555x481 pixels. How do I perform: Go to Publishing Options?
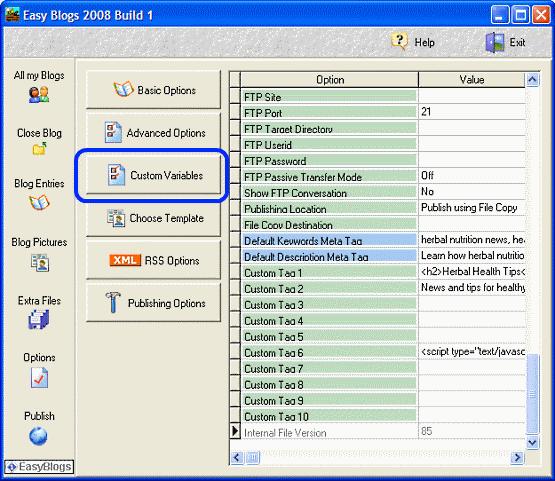[x=153, y=303]
